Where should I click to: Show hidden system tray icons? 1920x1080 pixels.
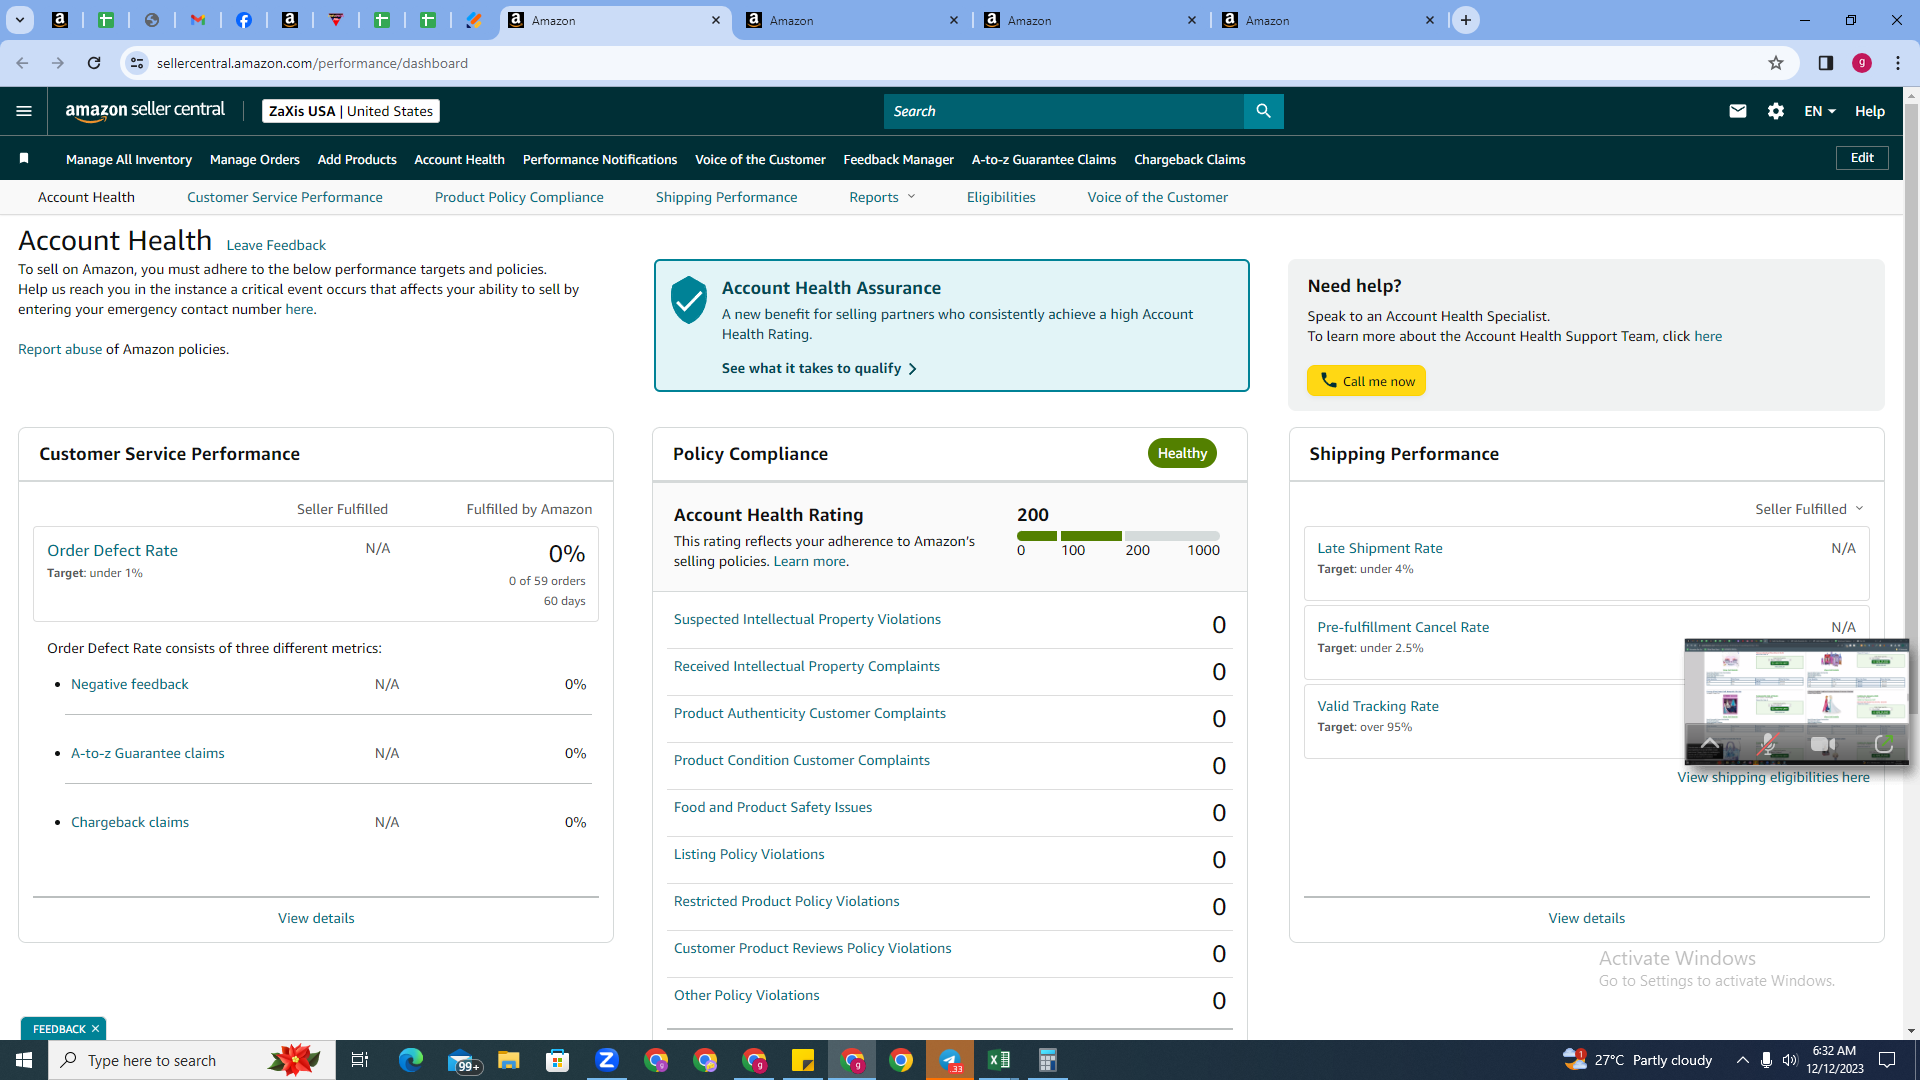coord(1743,1060)
